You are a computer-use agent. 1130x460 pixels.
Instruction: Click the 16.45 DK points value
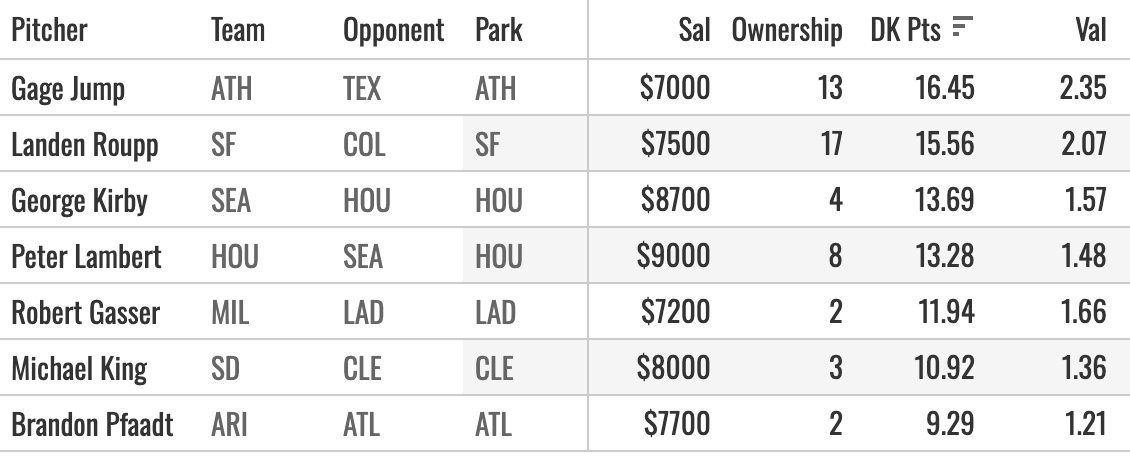coord(945,88)
